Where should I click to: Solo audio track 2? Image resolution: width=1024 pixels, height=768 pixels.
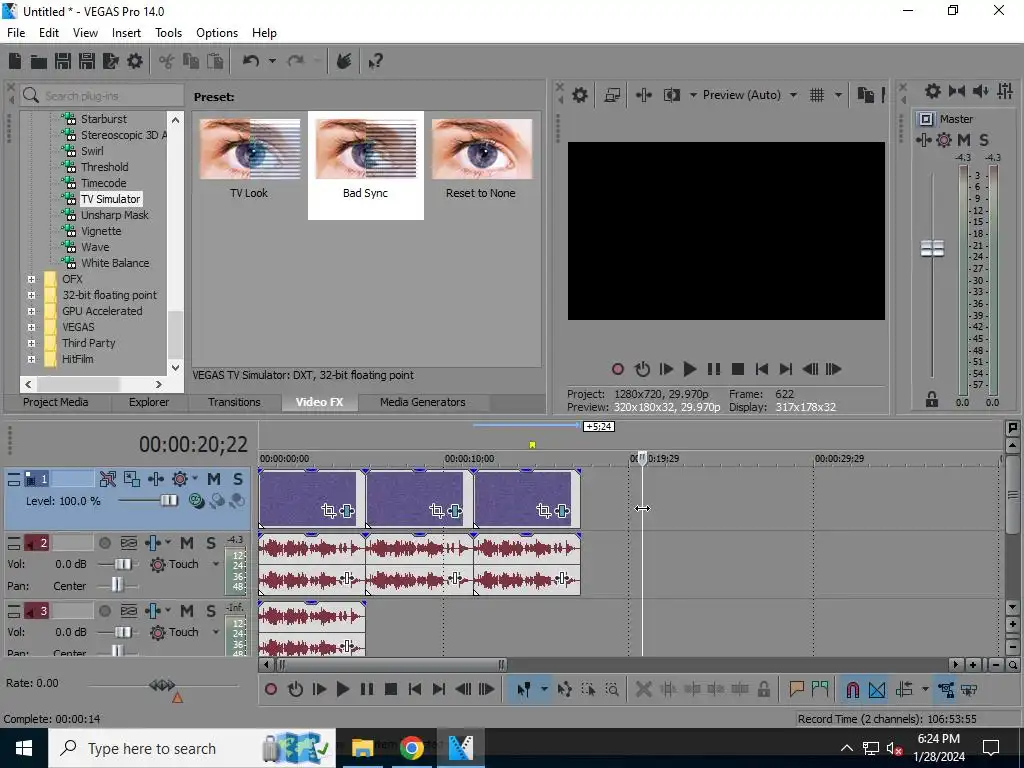(211, 543)
